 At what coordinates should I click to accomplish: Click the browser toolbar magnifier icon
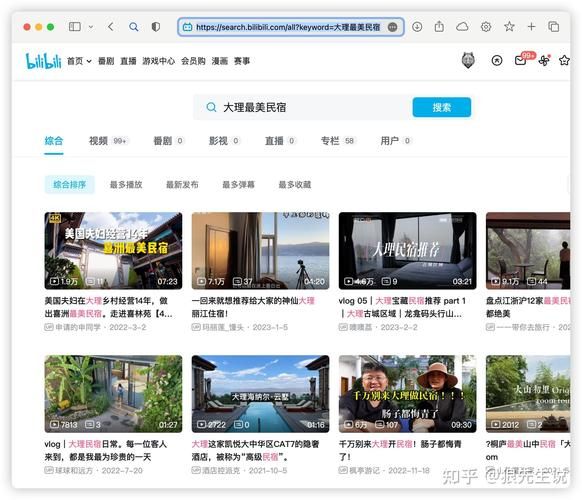[x=134, y=27]
